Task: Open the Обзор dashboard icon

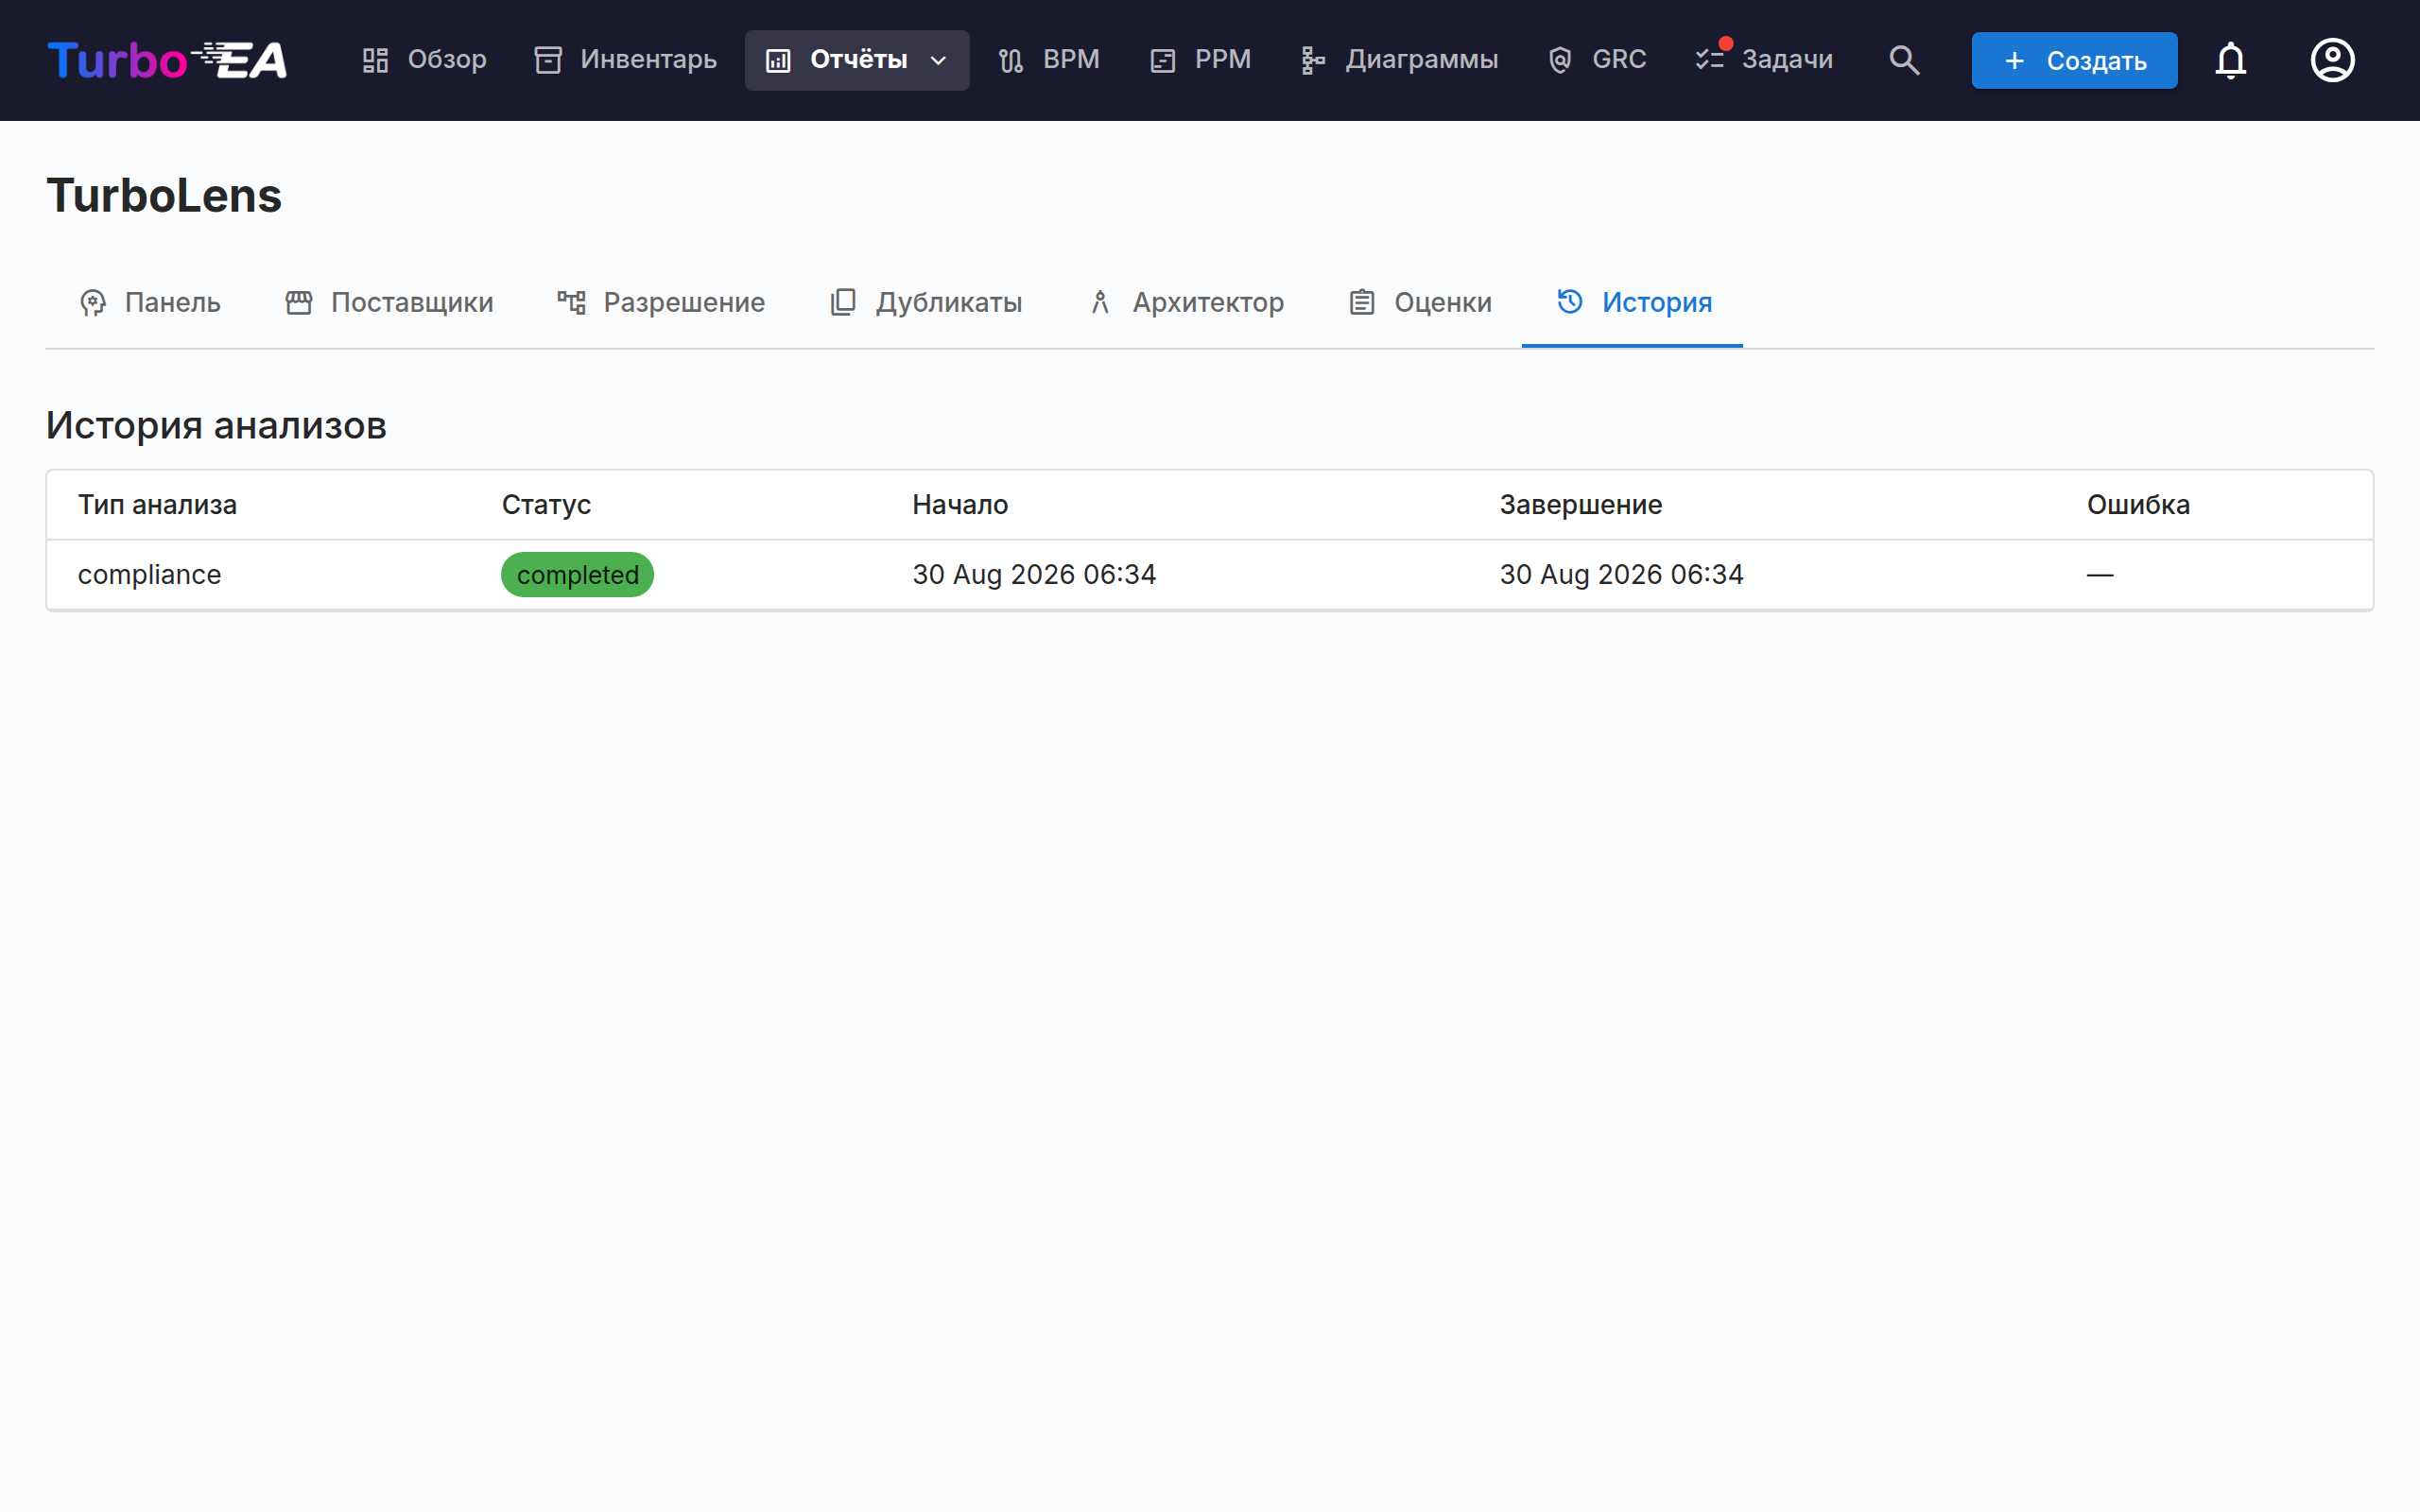Action: tap(375, 60)
